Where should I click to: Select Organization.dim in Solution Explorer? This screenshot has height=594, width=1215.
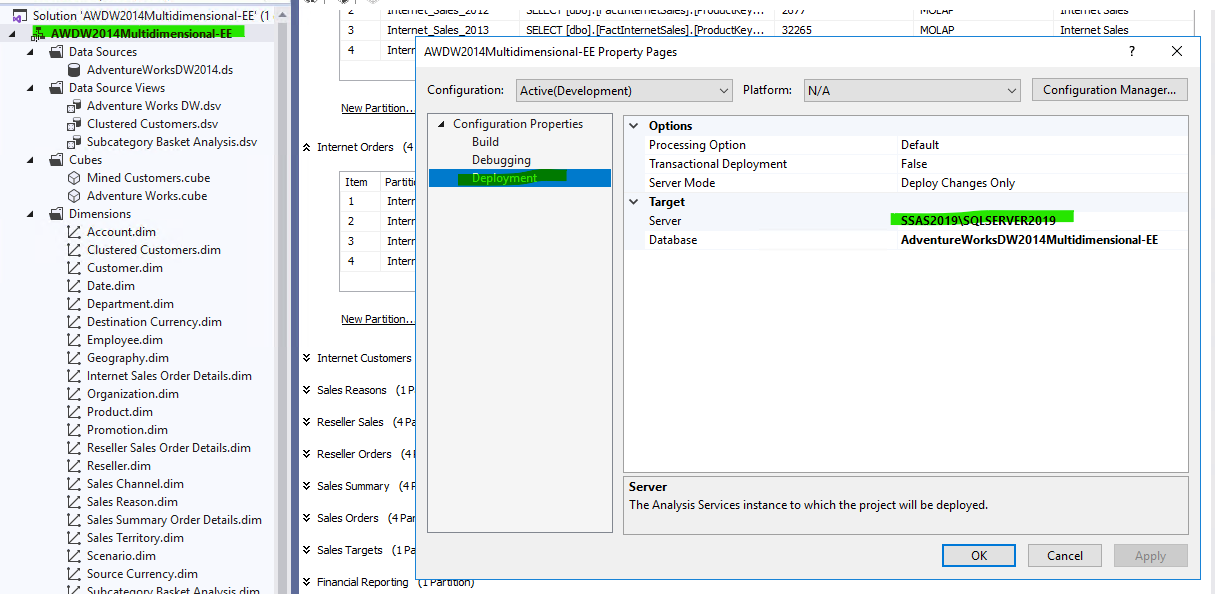[x=133, y=394]
